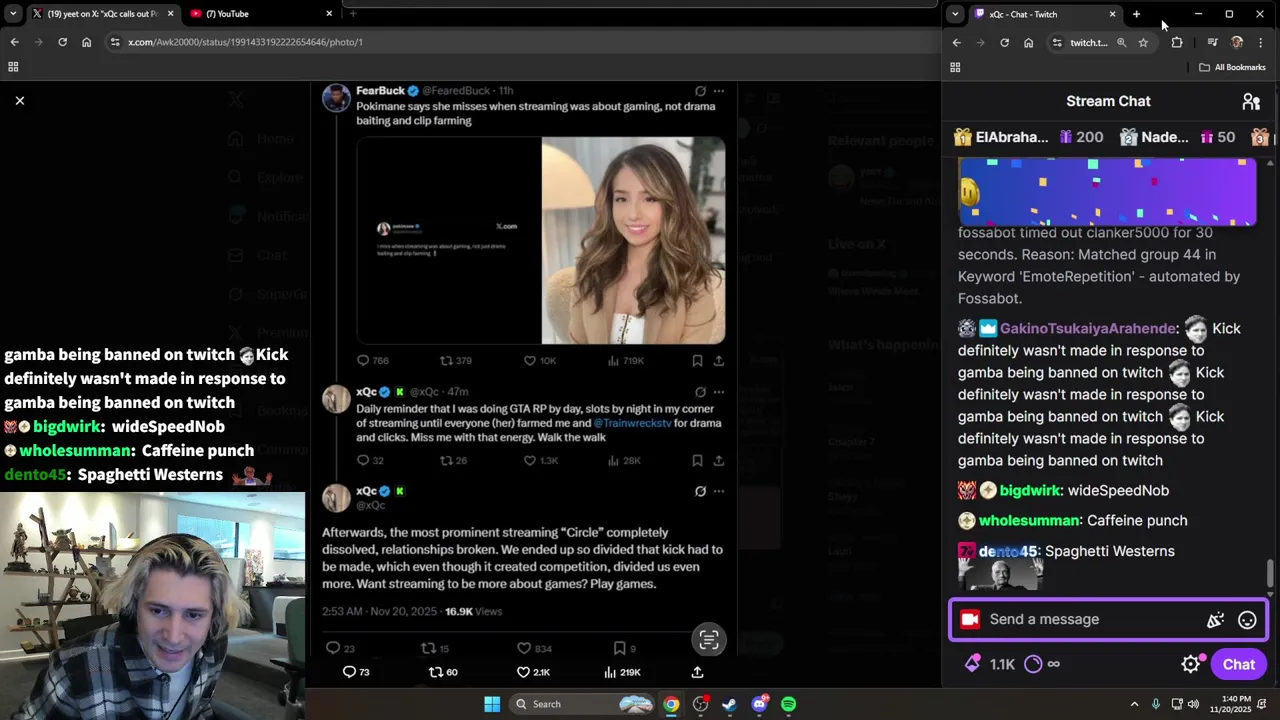Click the floating Grok summary button
The image size is (1280, 720).
(709, 640)
